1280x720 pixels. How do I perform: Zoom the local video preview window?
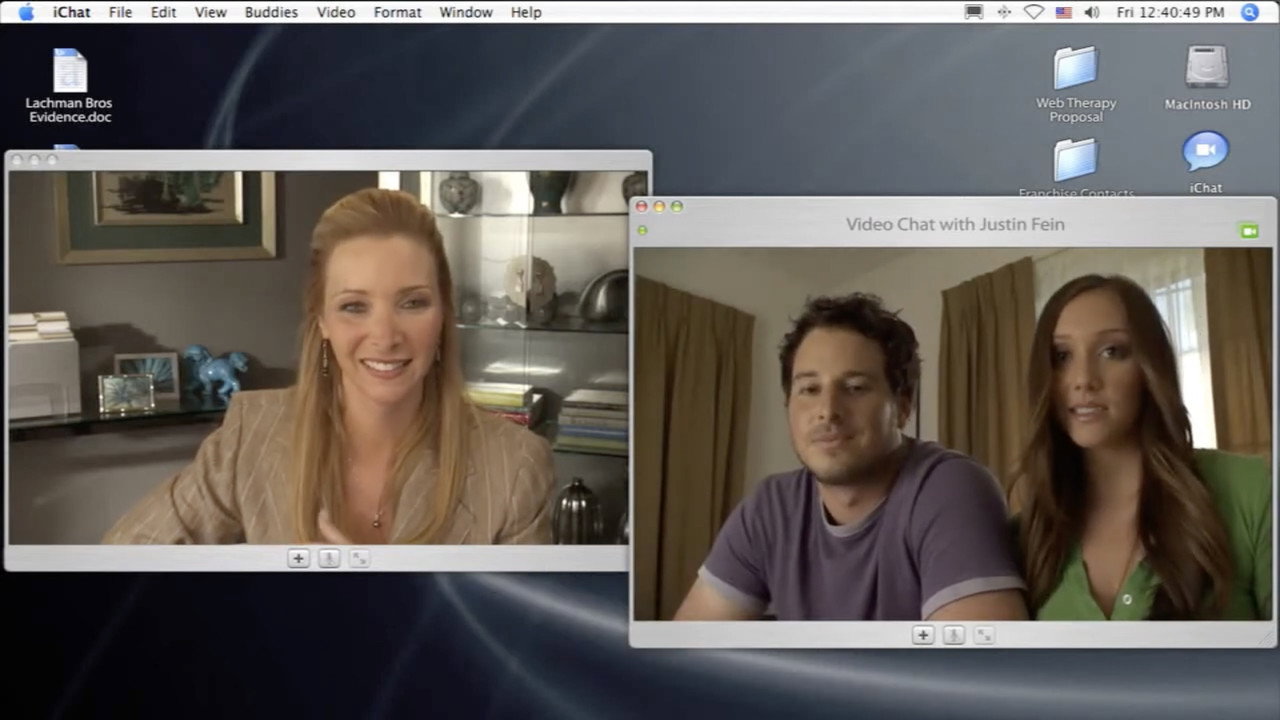52,159
